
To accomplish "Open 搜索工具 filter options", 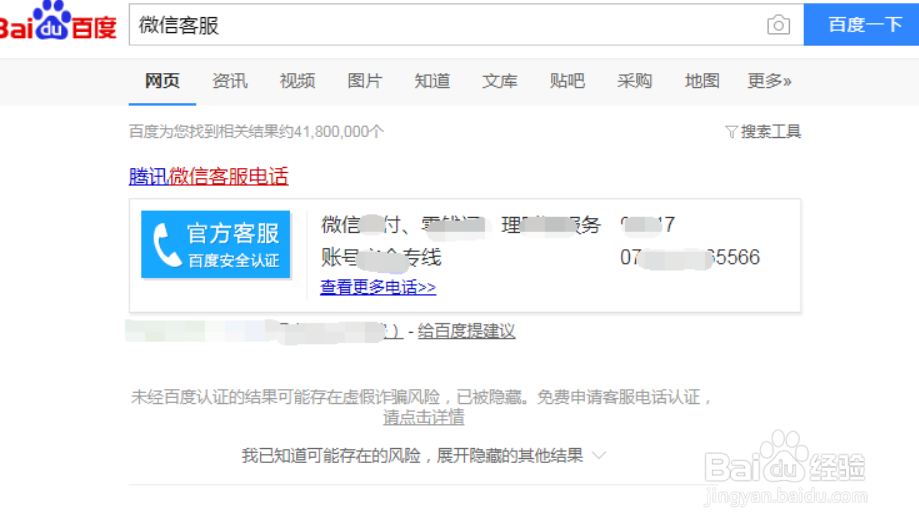I will [763, 131].
